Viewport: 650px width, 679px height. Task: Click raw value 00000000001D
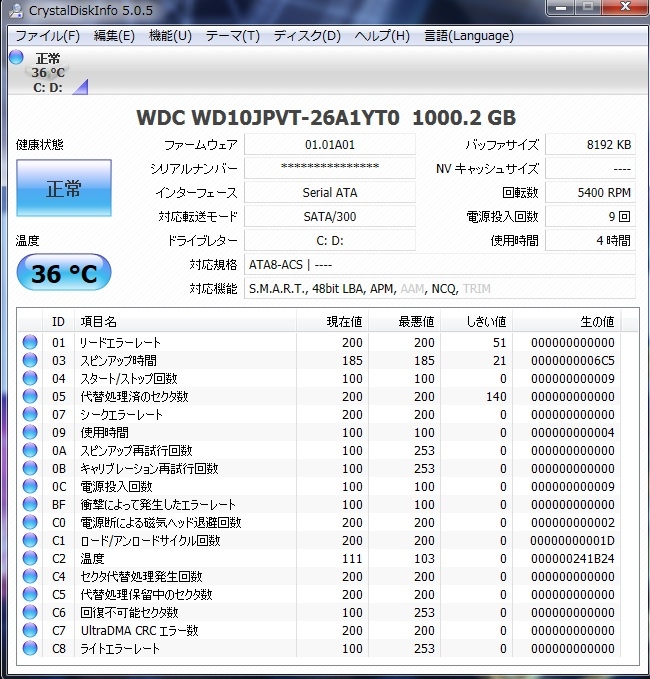point(572,540)
